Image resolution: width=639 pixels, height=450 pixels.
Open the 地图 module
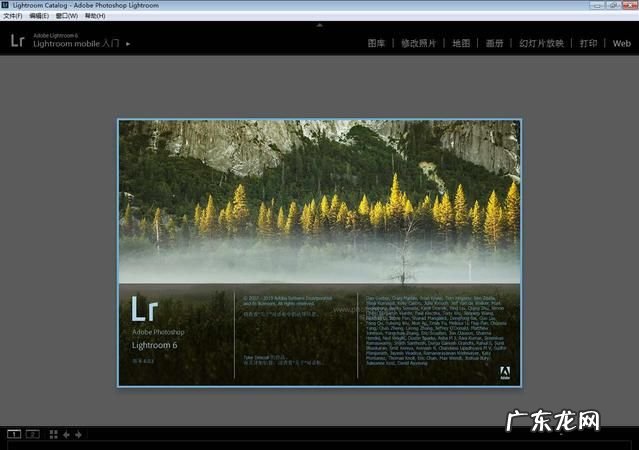(461, 43)
